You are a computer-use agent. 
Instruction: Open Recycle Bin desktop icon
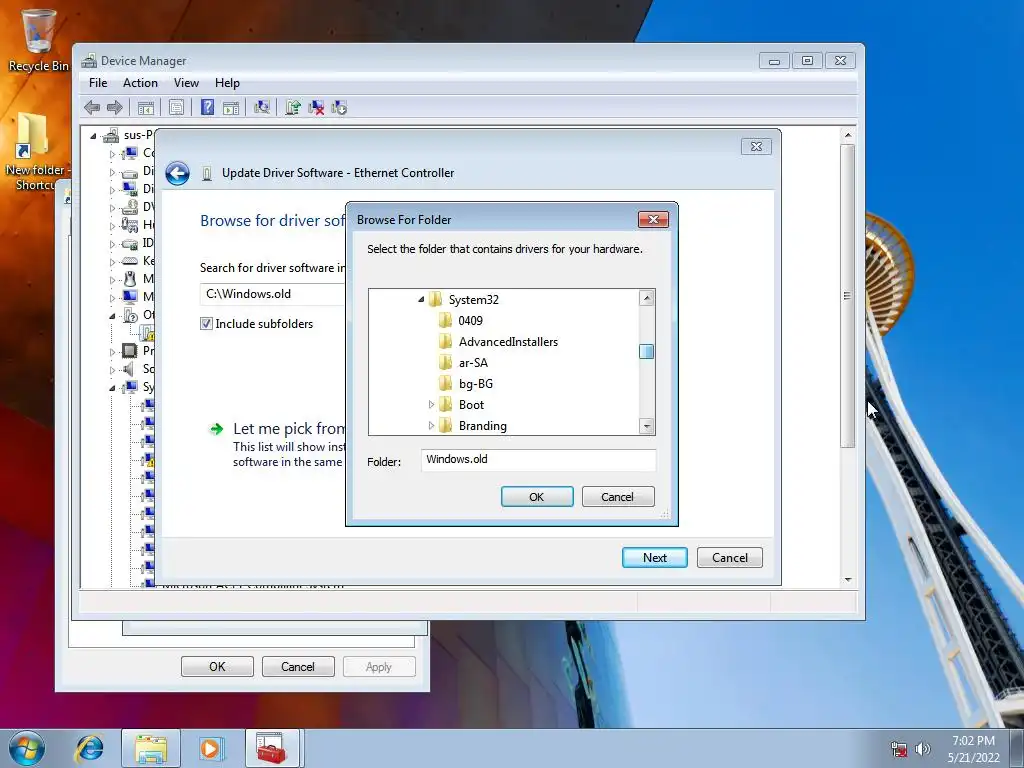[38, 39]
